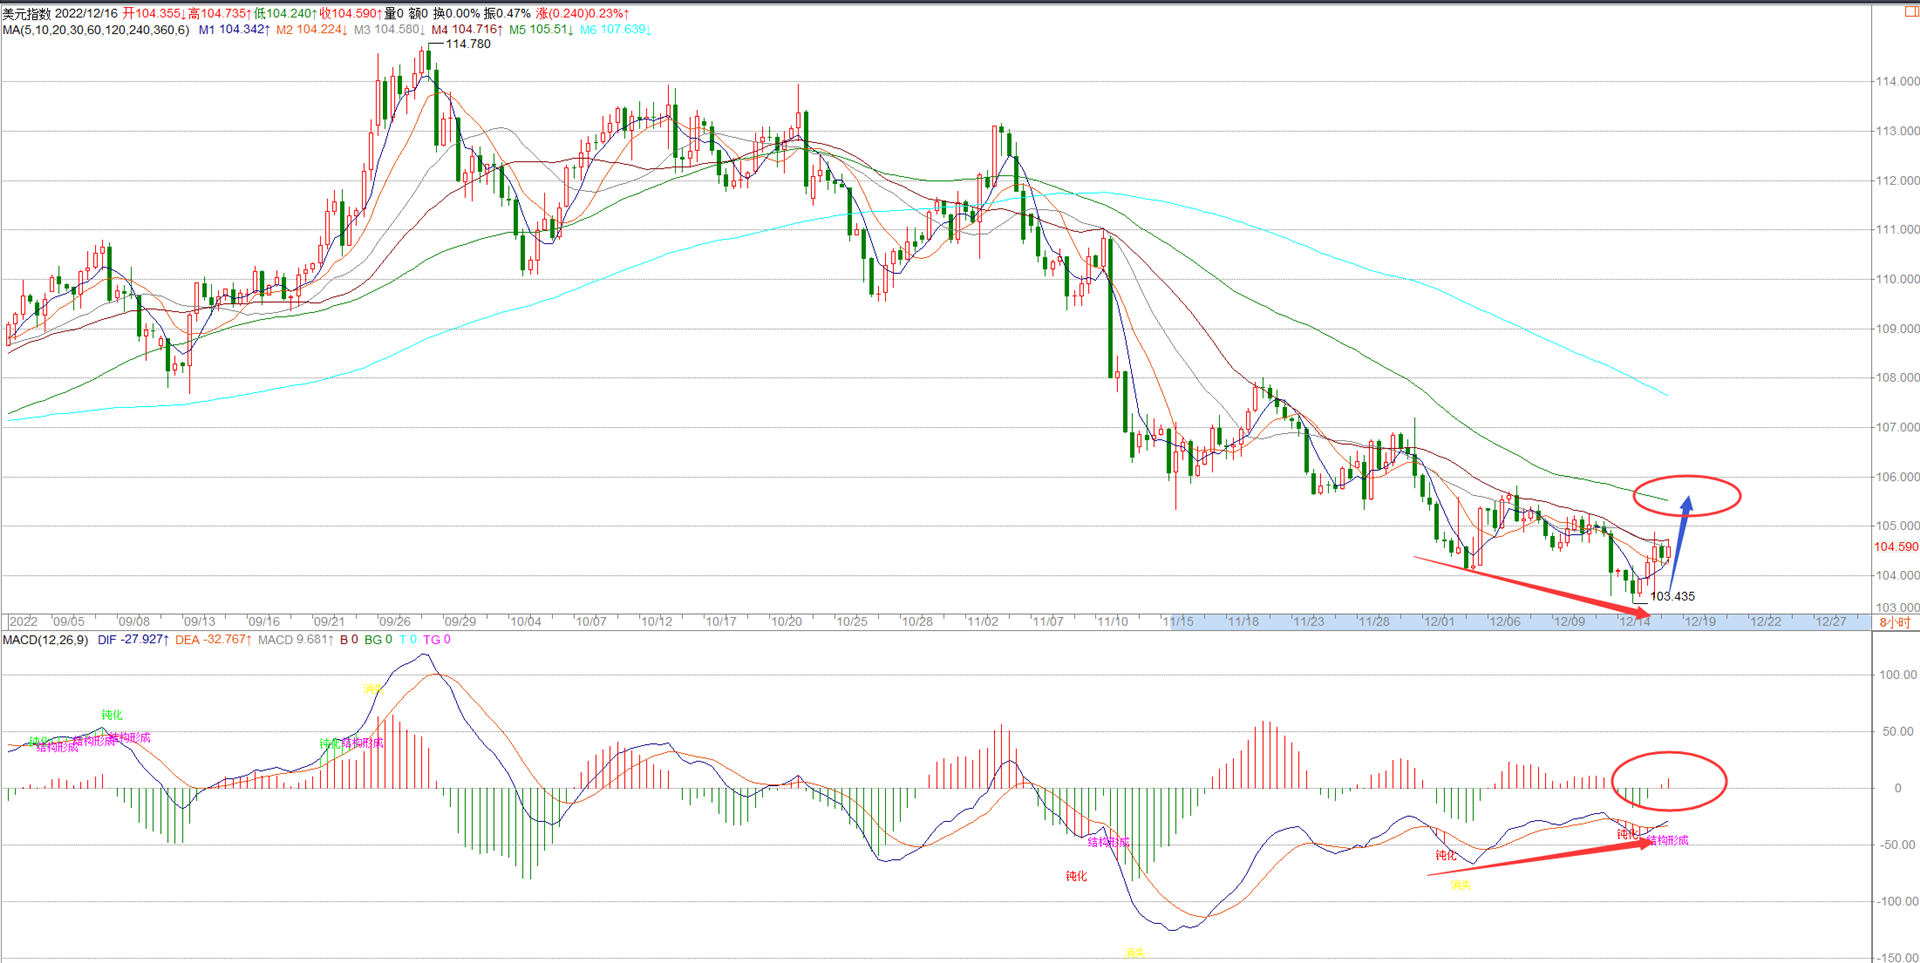
Task: Click the blue upward arrow annotation
Action: [1680, 545]
